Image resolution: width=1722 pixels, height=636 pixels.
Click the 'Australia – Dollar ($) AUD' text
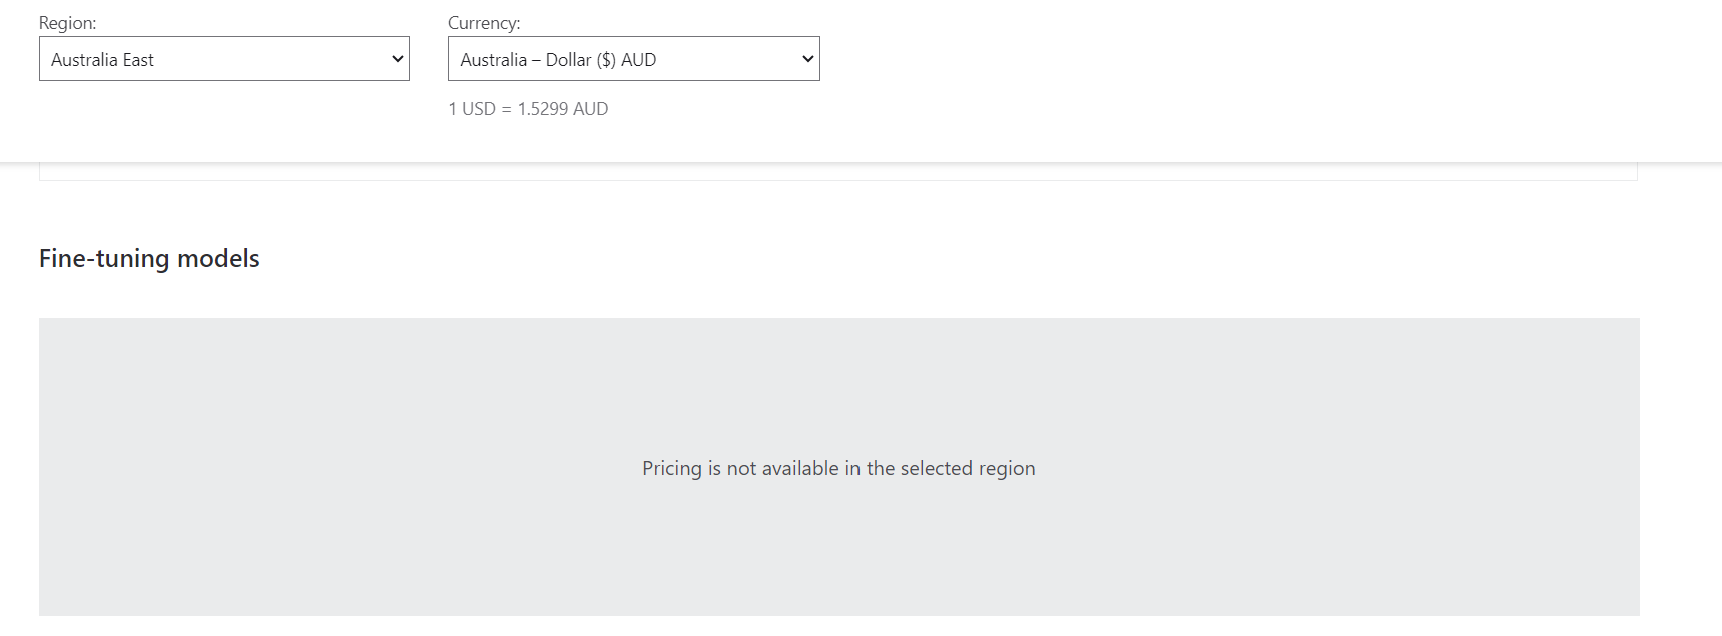(558, 60)
